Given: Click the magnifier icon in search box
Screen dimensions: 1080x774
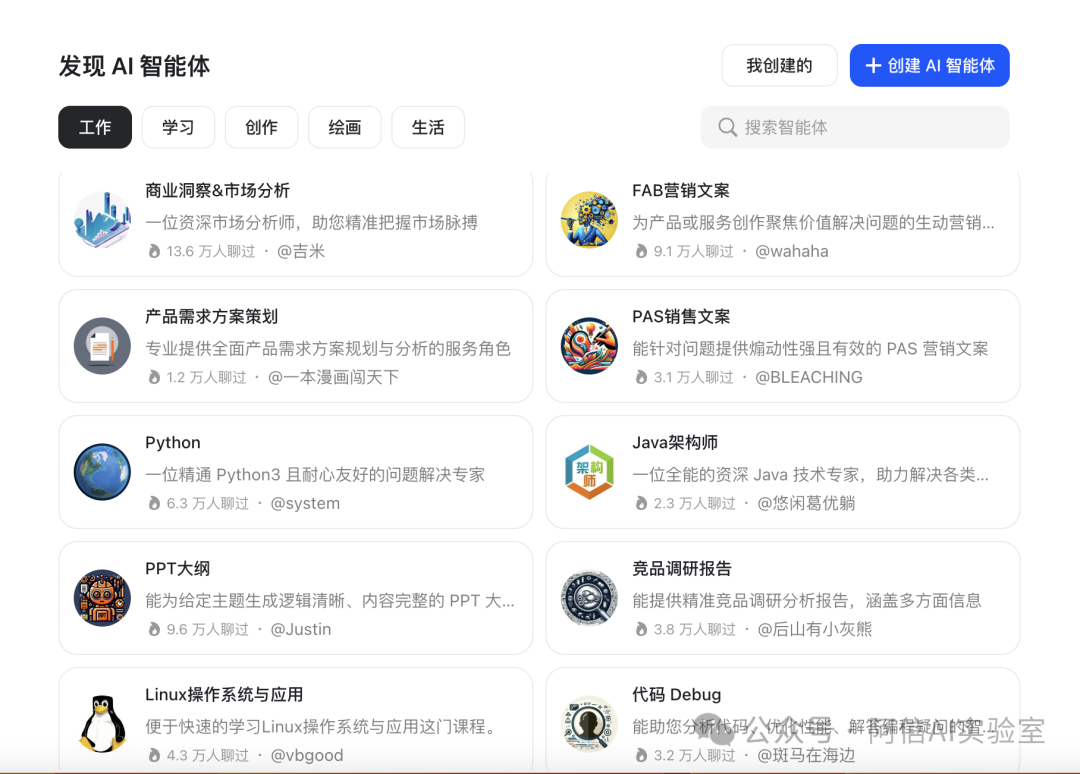Looking at the screenshot, I should click(x=727, y=127).
